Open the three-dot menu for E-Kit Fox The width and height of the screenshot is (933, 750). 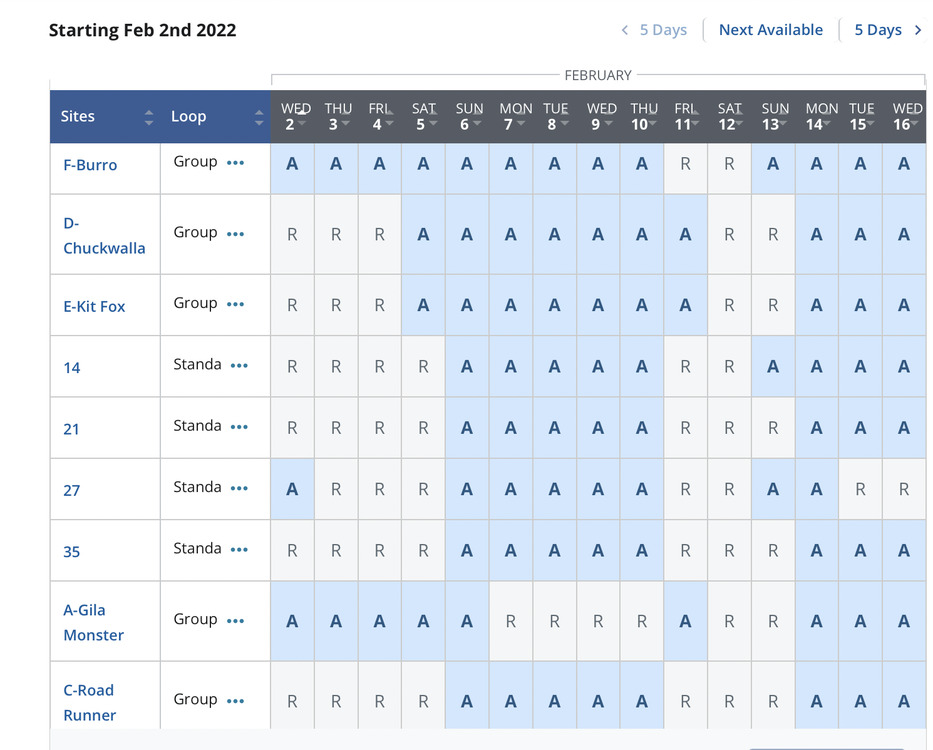tap(235, 304)
